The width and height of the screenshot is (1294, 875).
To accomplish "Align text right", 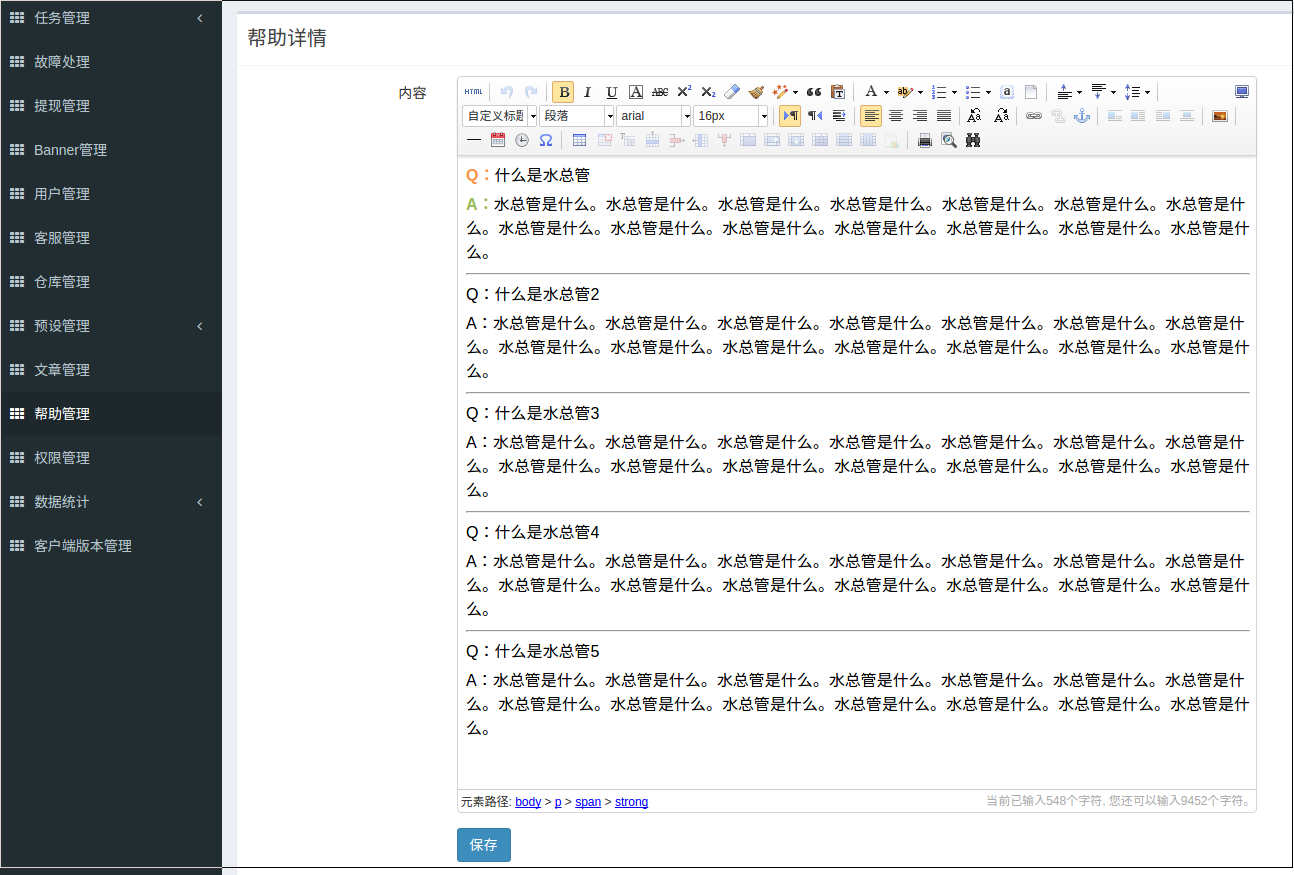I will 920,116.
